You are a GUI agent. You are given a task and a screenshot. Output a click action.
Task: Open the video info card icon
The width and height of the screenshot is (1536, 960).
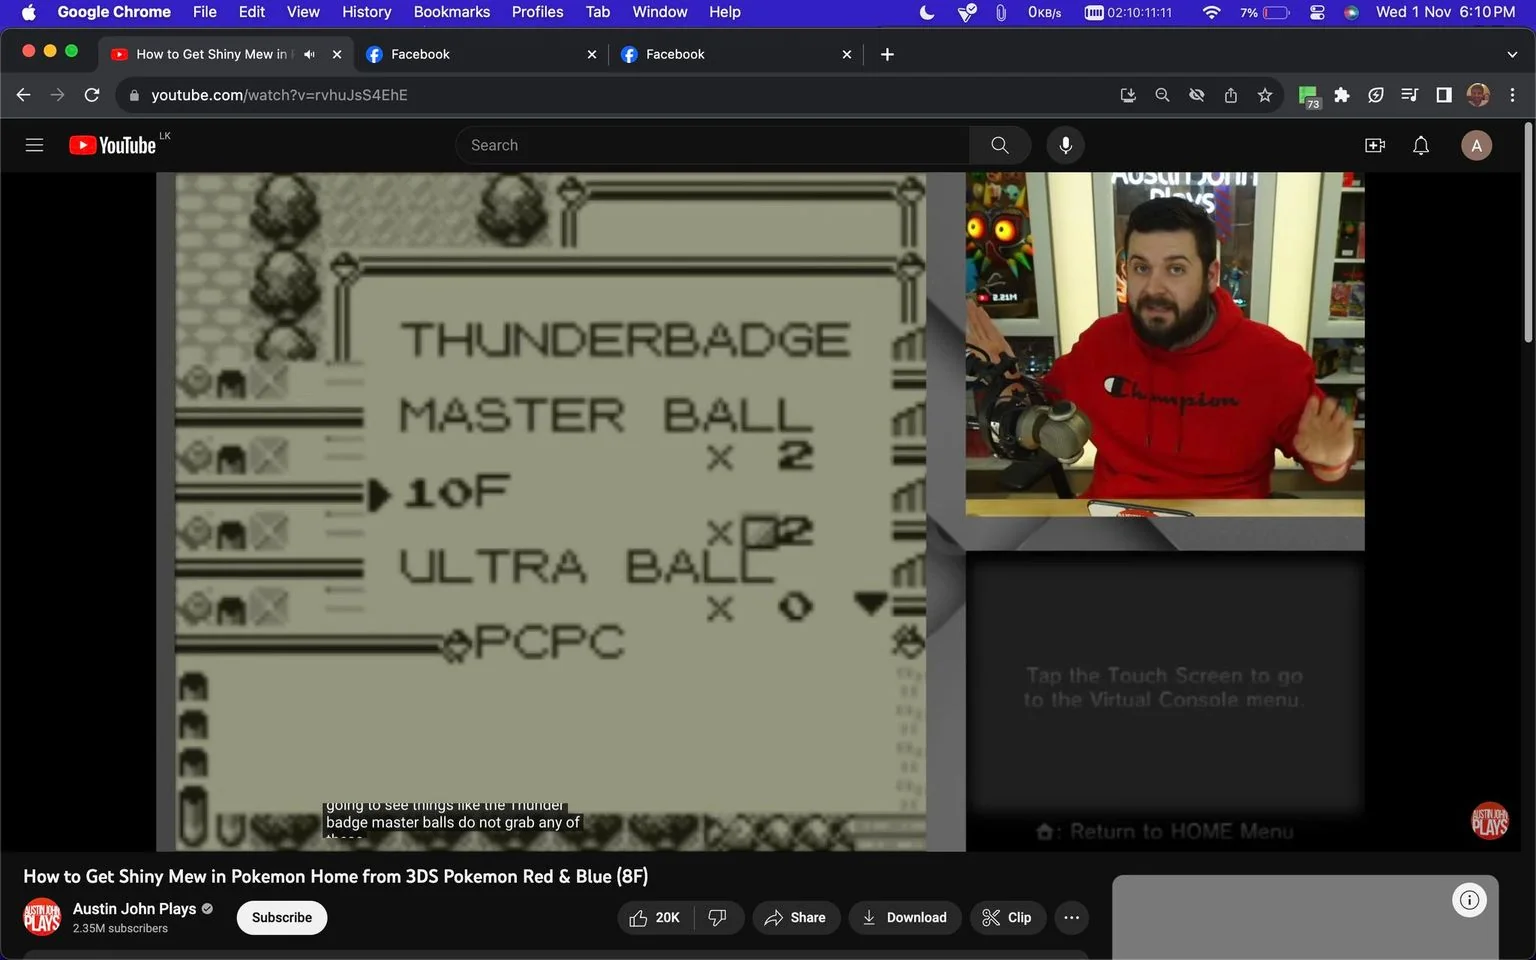(1469, 900)
